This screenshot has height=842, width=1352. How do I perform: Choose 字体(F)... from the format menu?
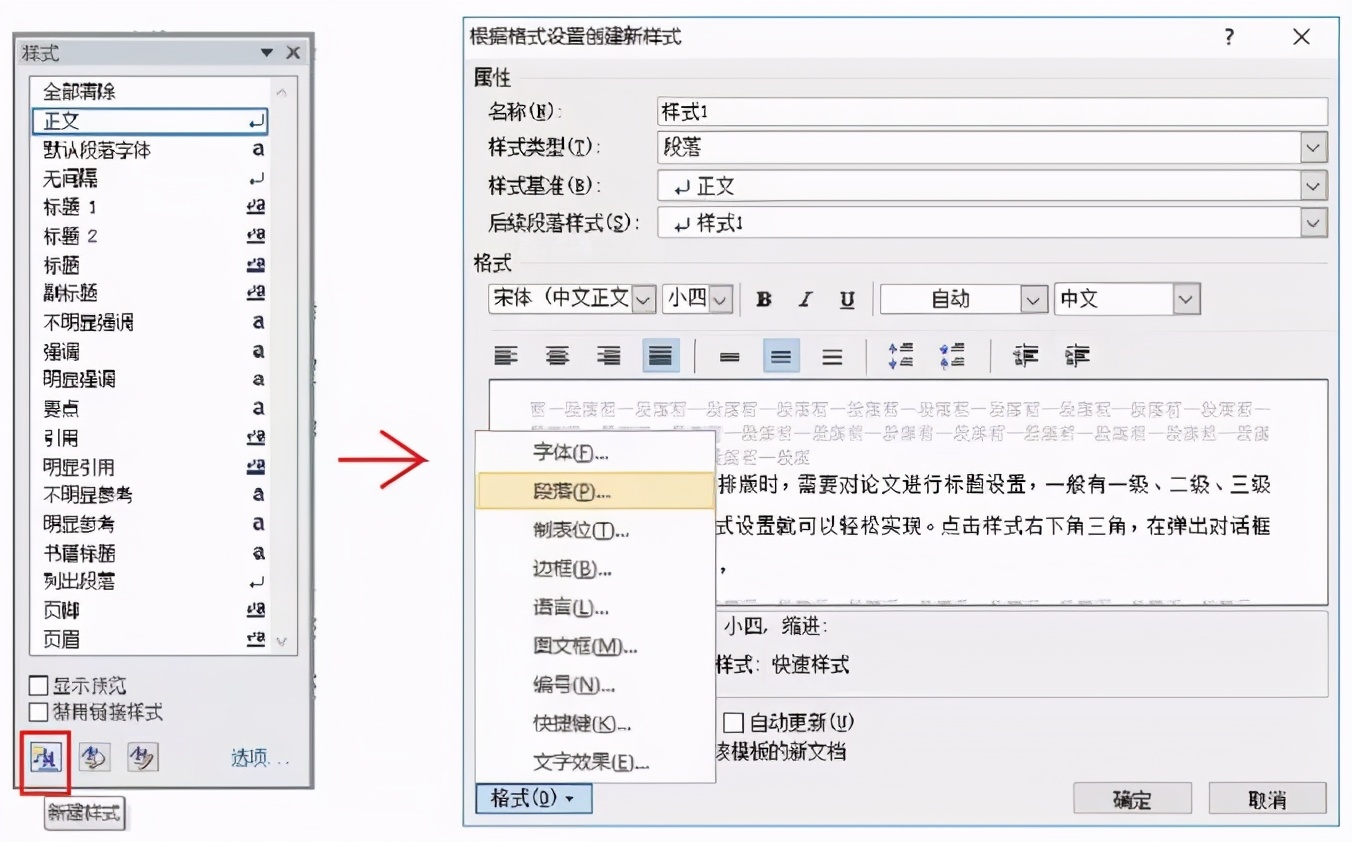(596, 453)
